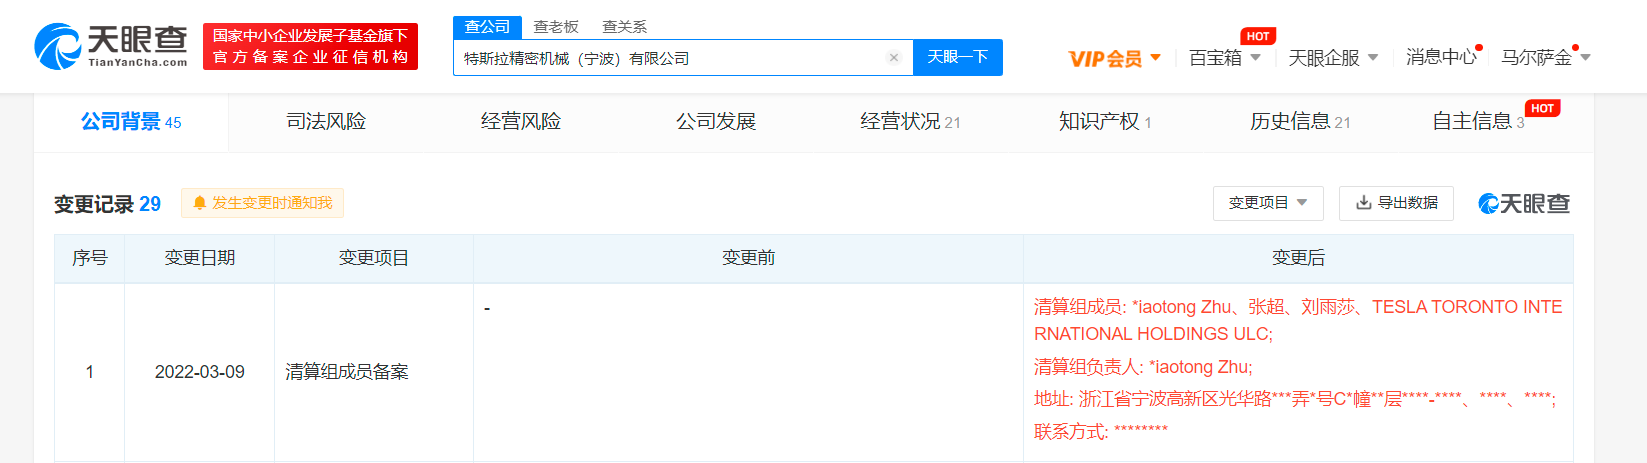1647x463 pixels.
Task: Click the 天眼查 logo beside export button
Action: click(1524, 204)
